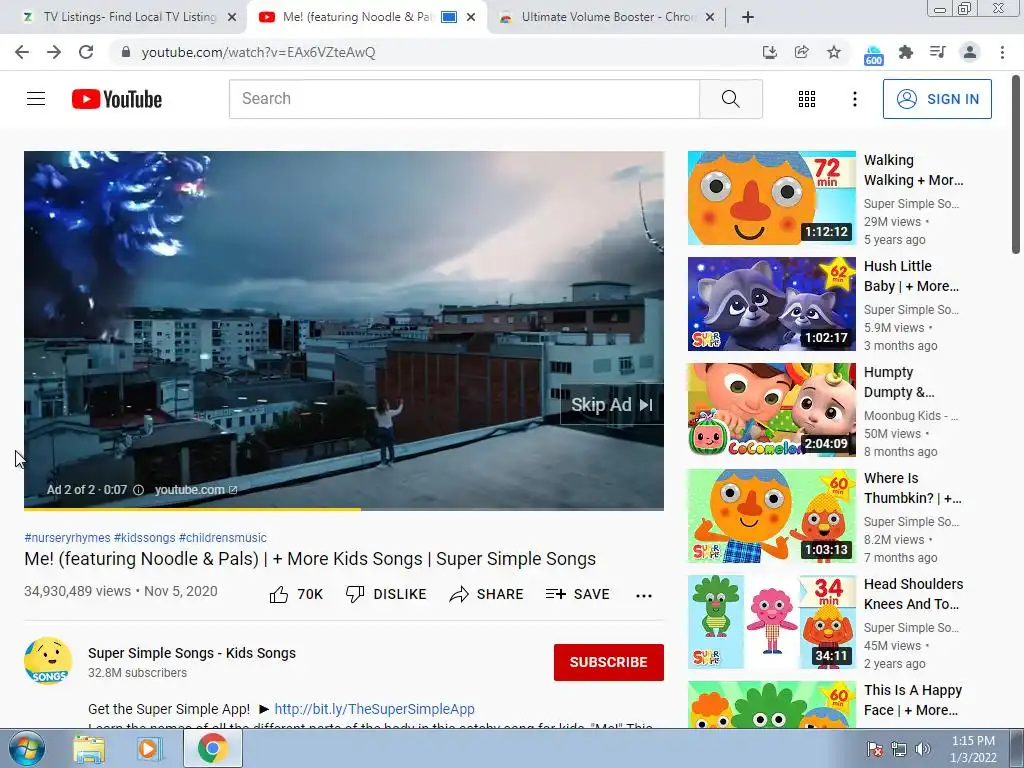Open more actions ellipsis under video
The image size is (1024, 768).
644,595
